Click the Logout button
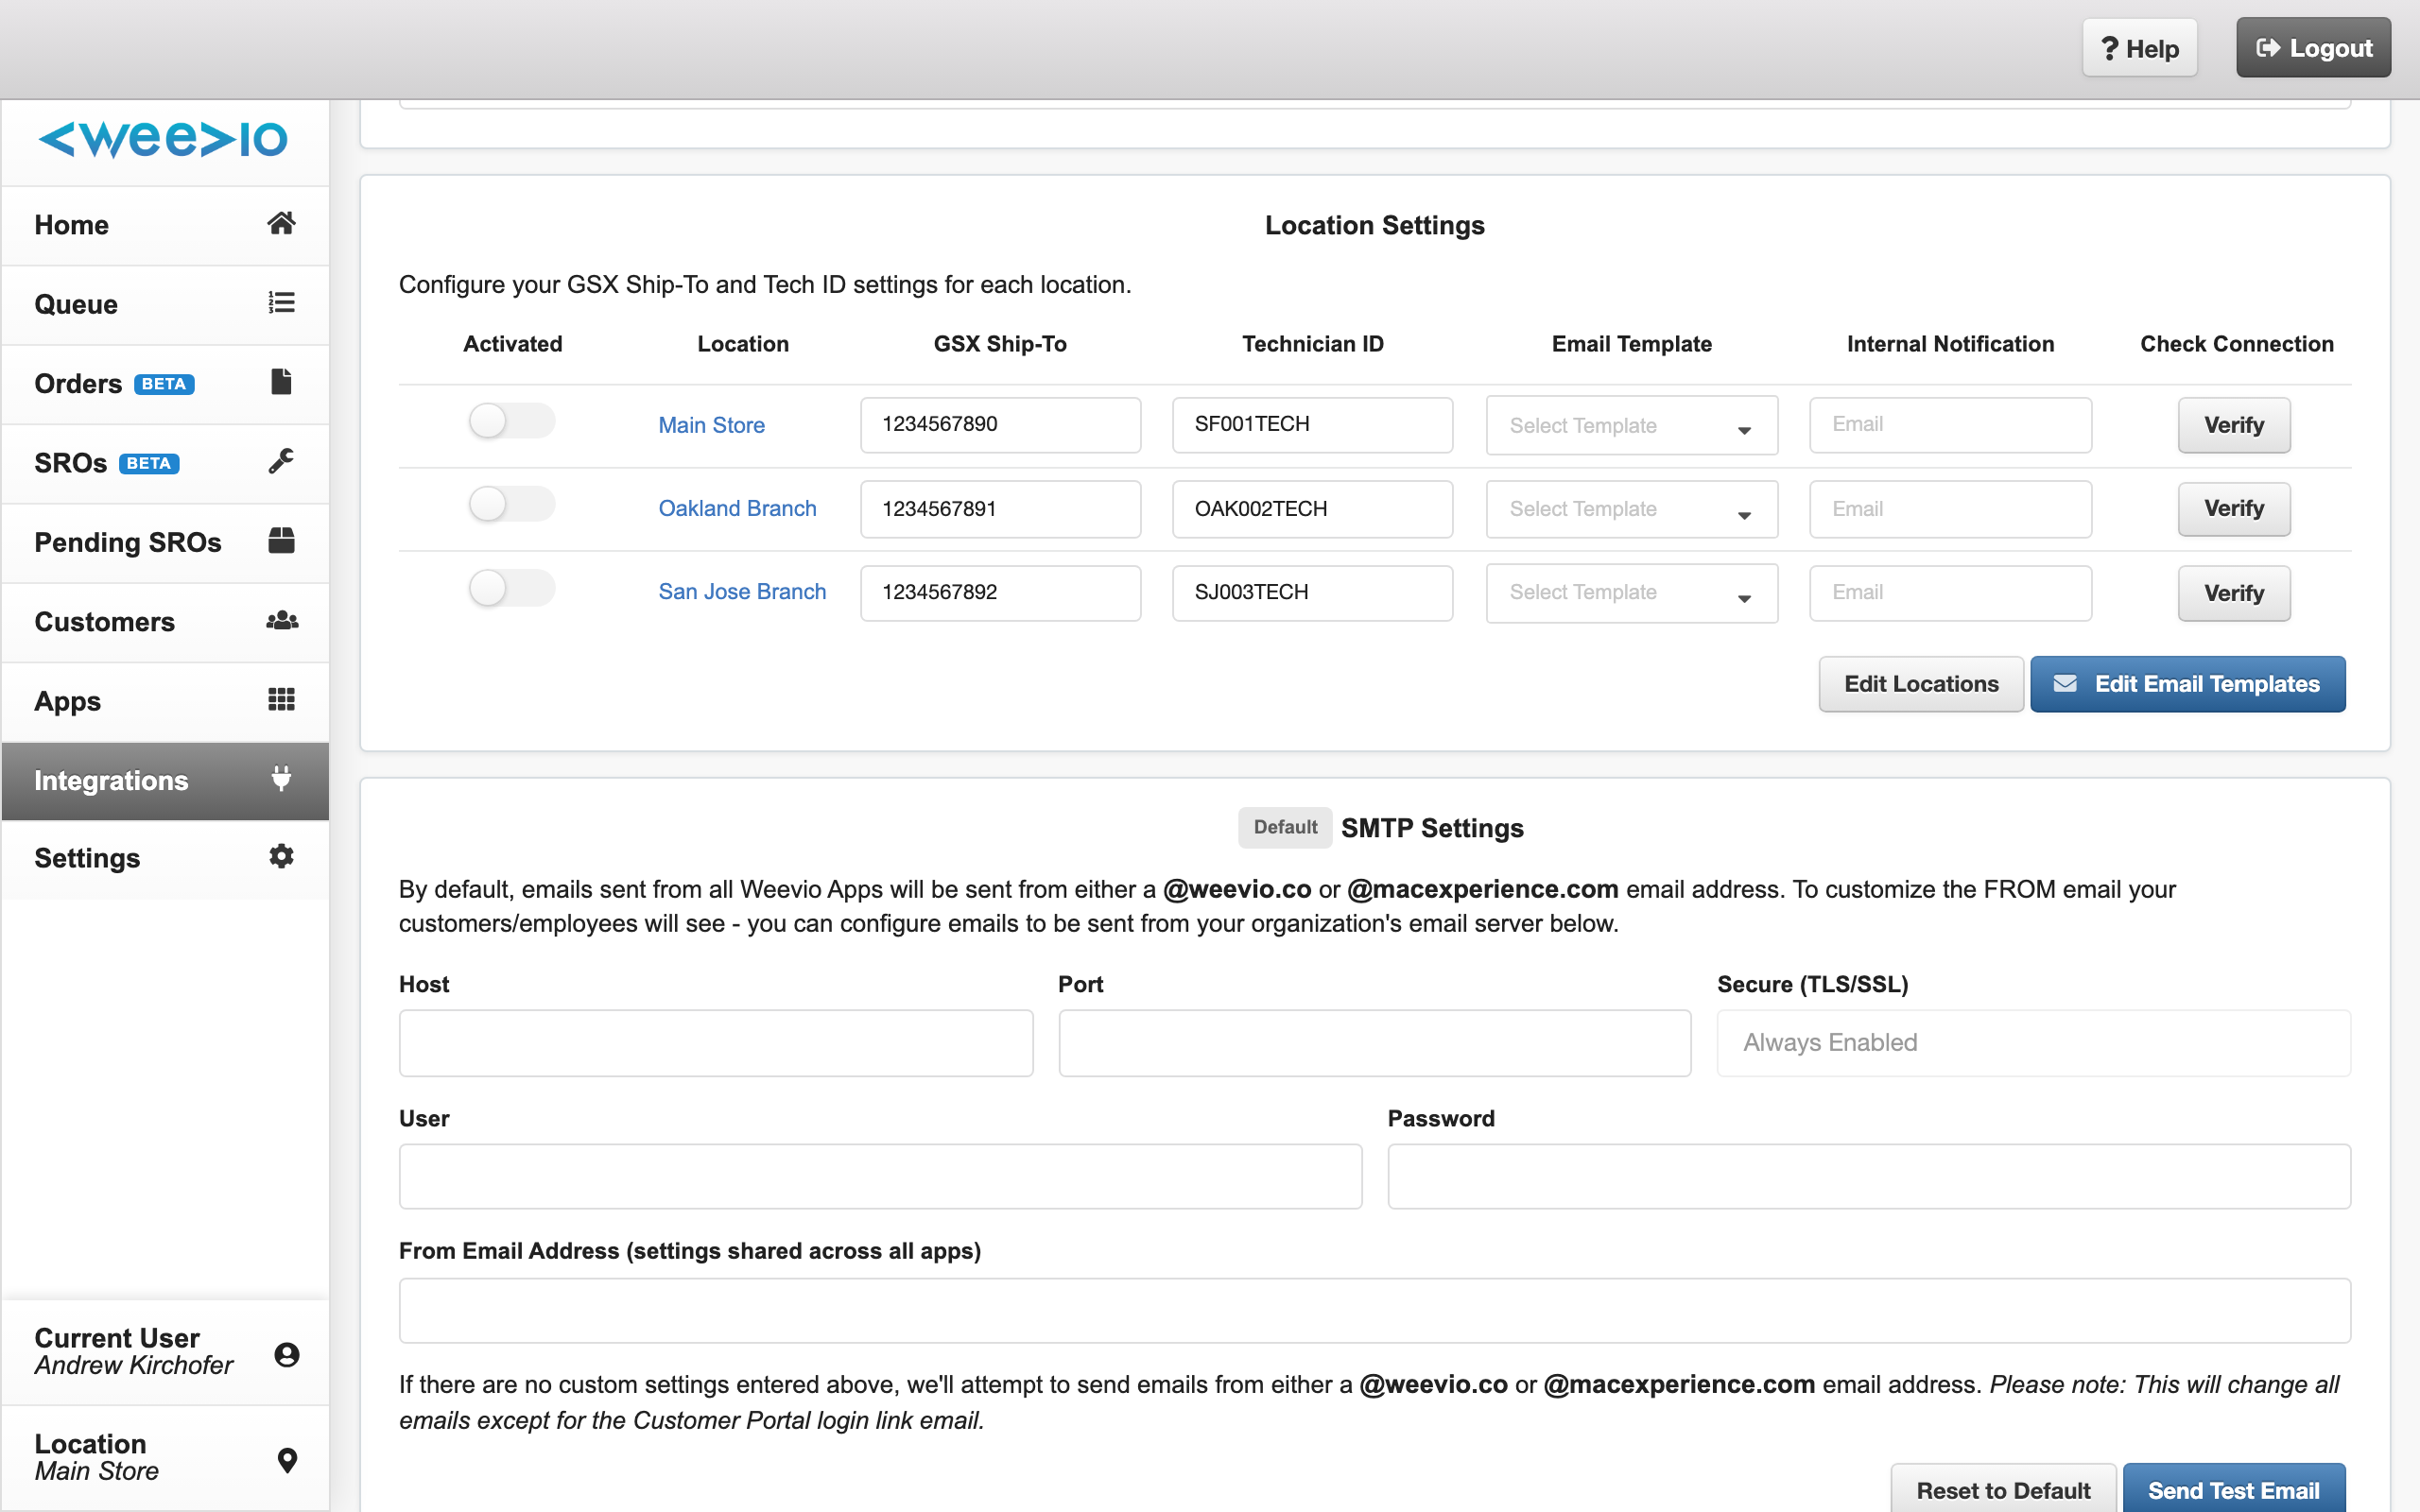The height and width of the screenshot is (1512, 2420). click(2313, 48)
